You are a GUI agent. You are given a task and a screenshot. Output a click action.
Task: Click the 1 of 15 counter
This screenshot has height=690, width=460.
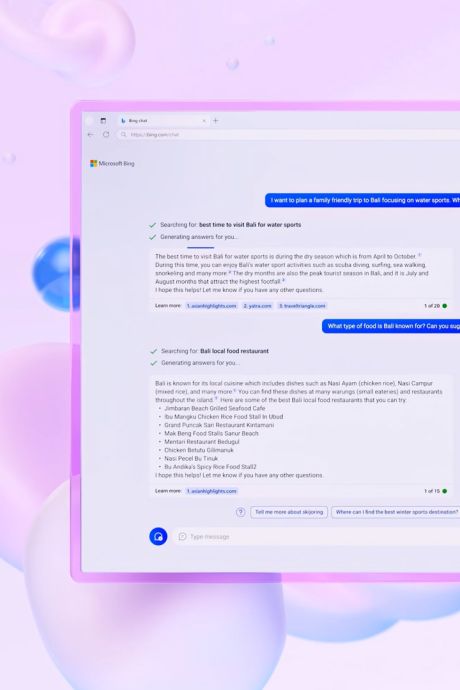[432, 491]
